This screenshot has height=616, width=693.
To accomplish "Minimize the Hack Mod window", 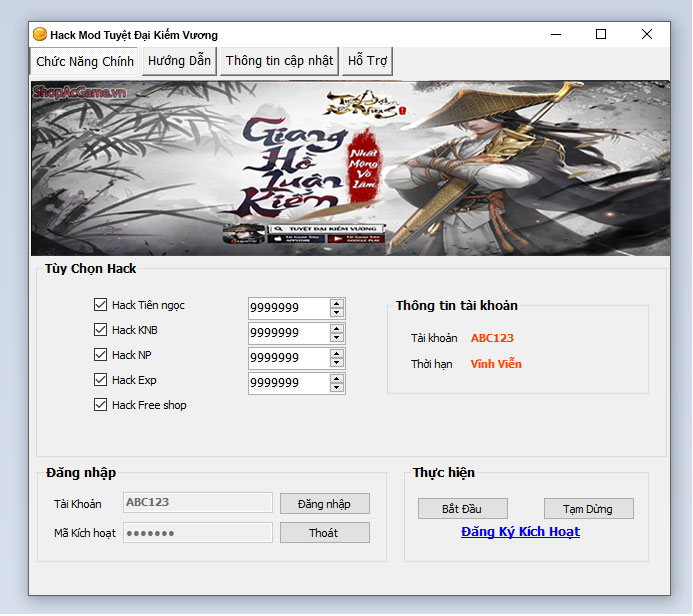I will click(x=556, y=34).
